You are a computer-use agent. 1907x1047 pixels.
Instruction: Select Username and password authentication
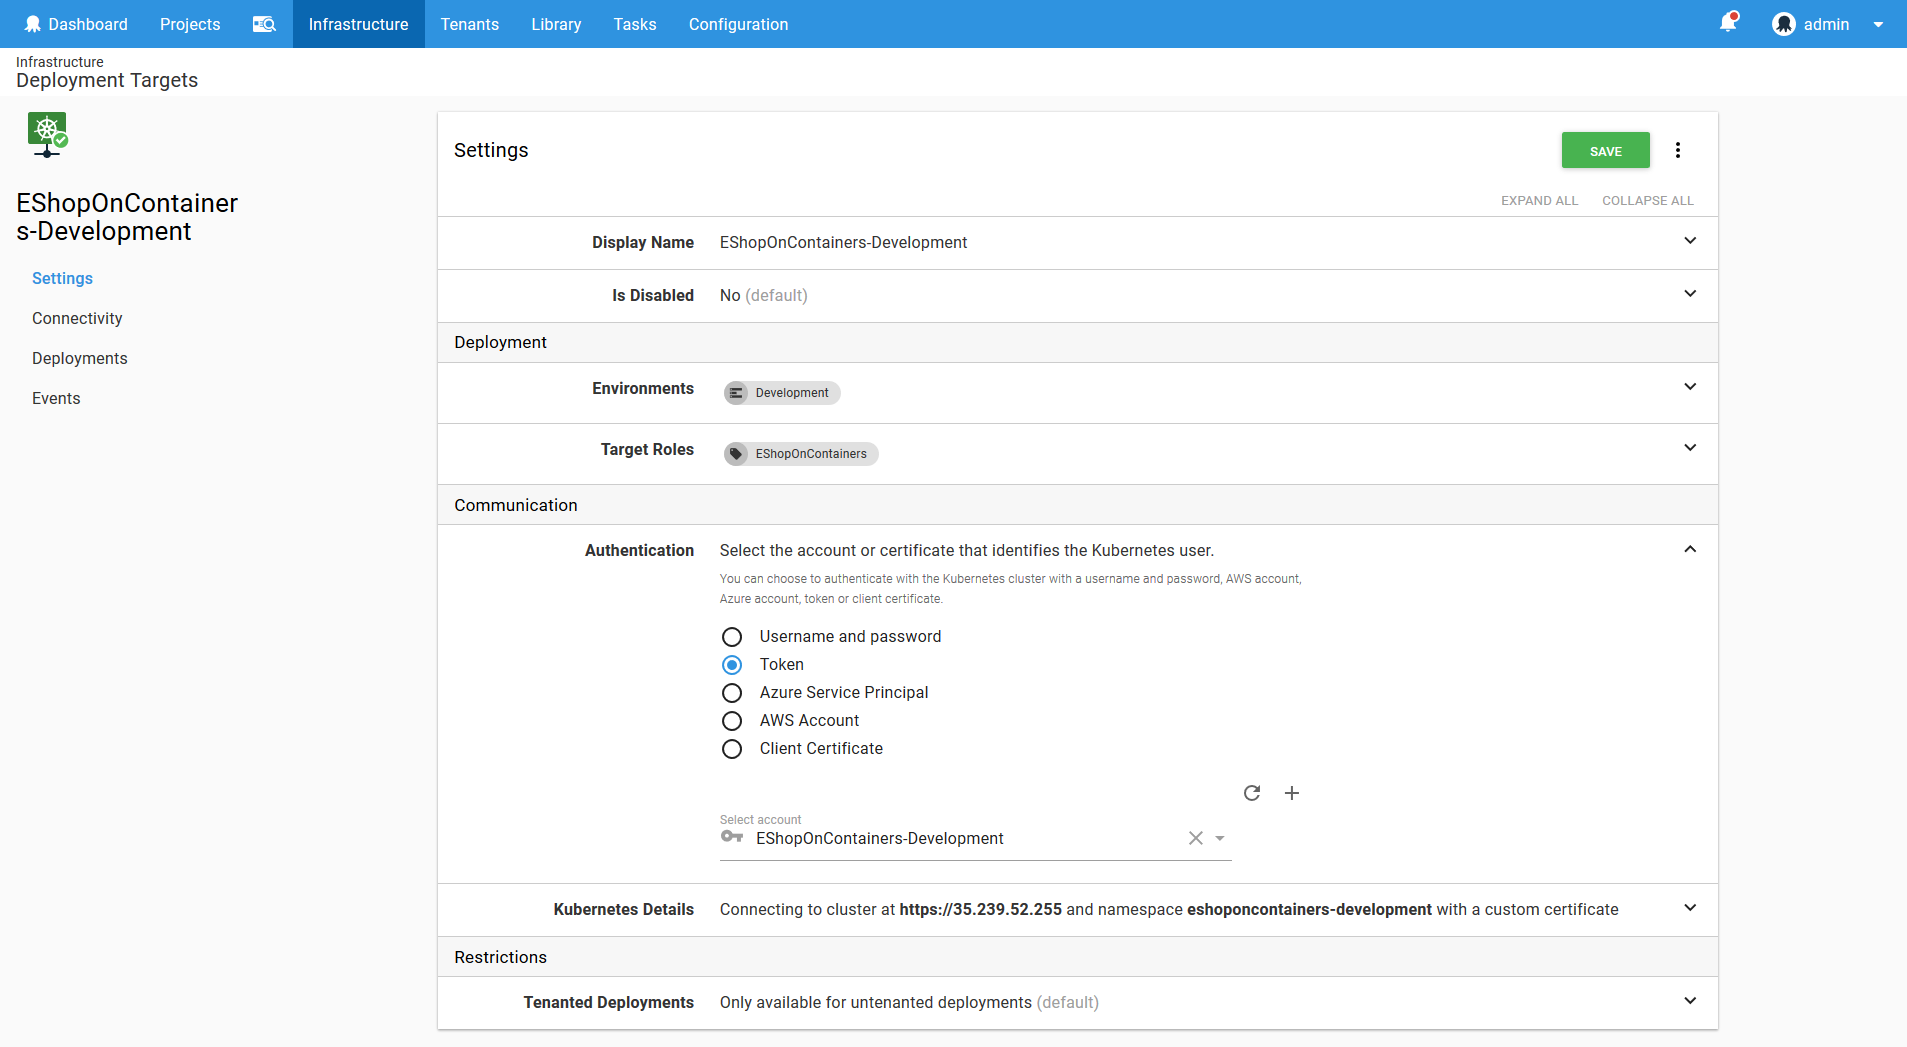732,636
